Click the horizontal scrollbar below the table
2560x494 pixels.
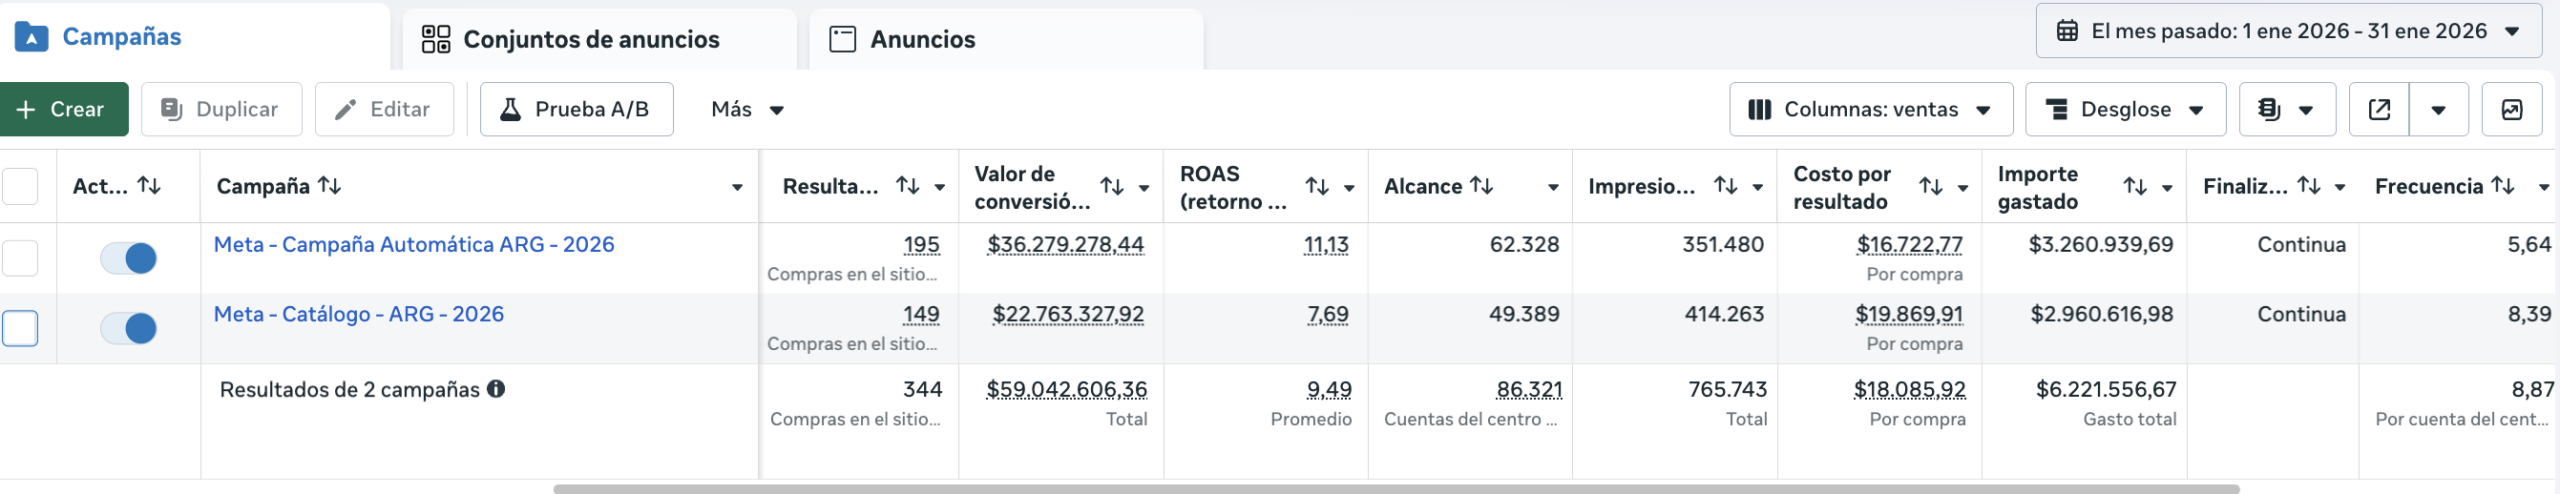(1396, 489)
